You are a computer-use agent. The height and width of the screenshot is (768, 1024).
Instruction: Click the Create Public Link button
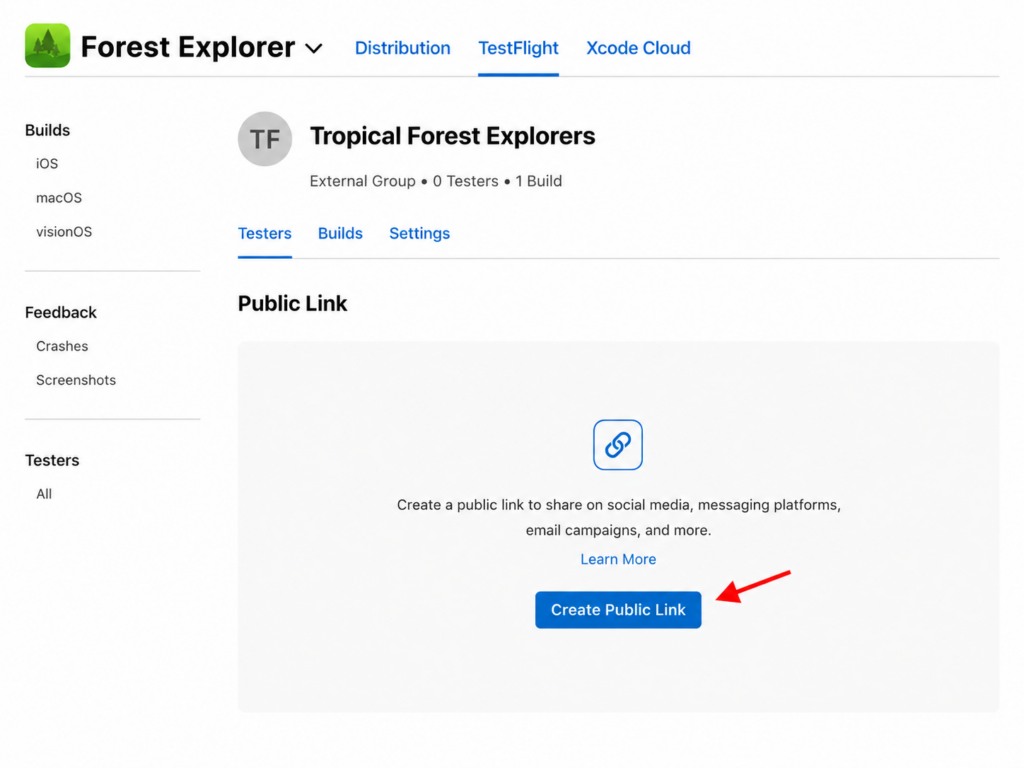[618, 610]
